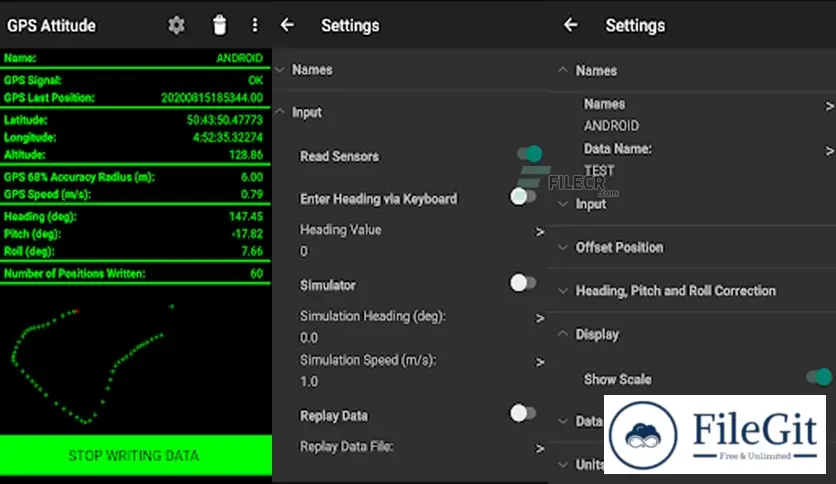Turn on the Simulator switch
This screenshot has height=484, width=836.
(x=522, y=283)
